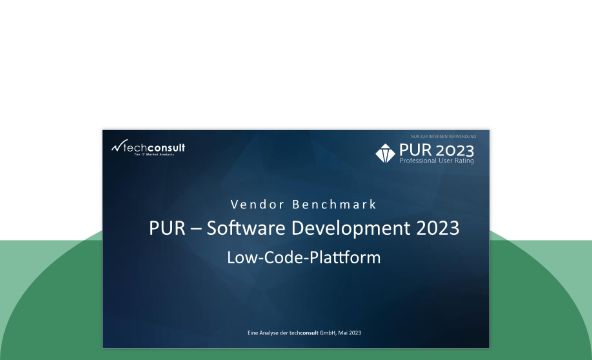The width and height of the screenshot is (592, 360).
Task: Click the techconsult logo
Action: tap(148, 147)
